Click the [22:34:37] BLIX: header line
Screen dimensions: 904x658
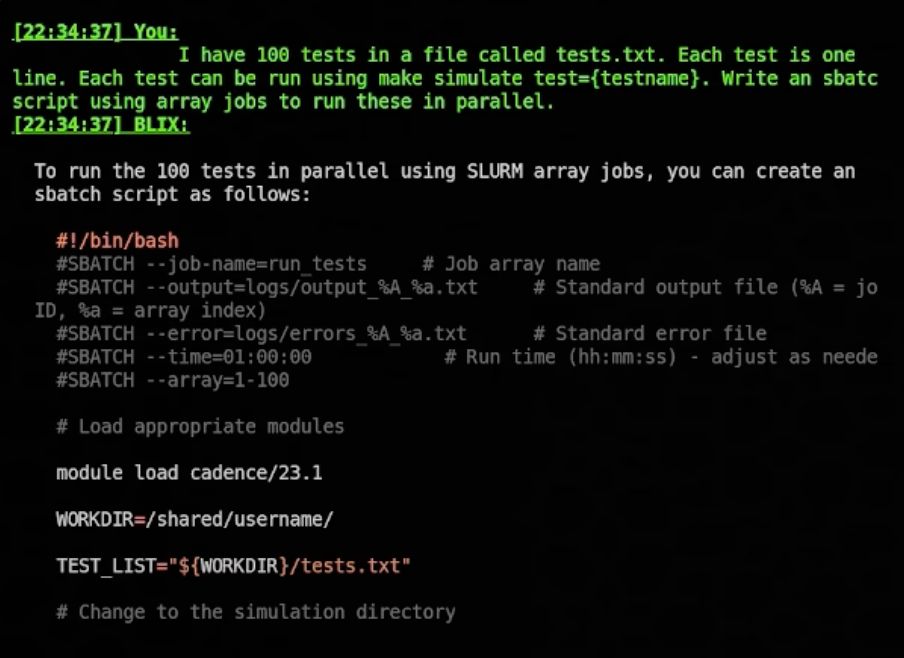pos(101,124)
